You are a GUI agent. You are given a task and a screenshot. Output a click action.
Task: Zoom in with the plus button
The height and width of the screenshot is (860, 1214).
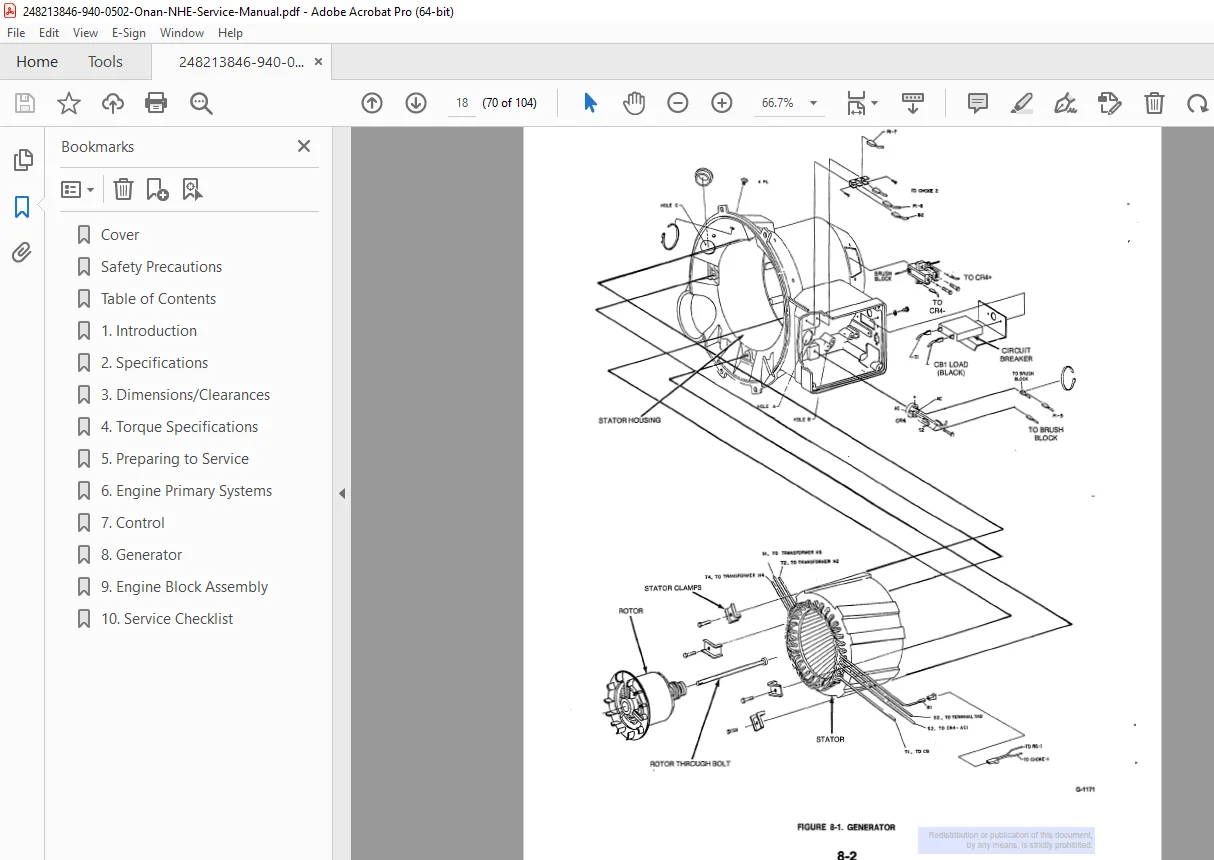(722, 103)
